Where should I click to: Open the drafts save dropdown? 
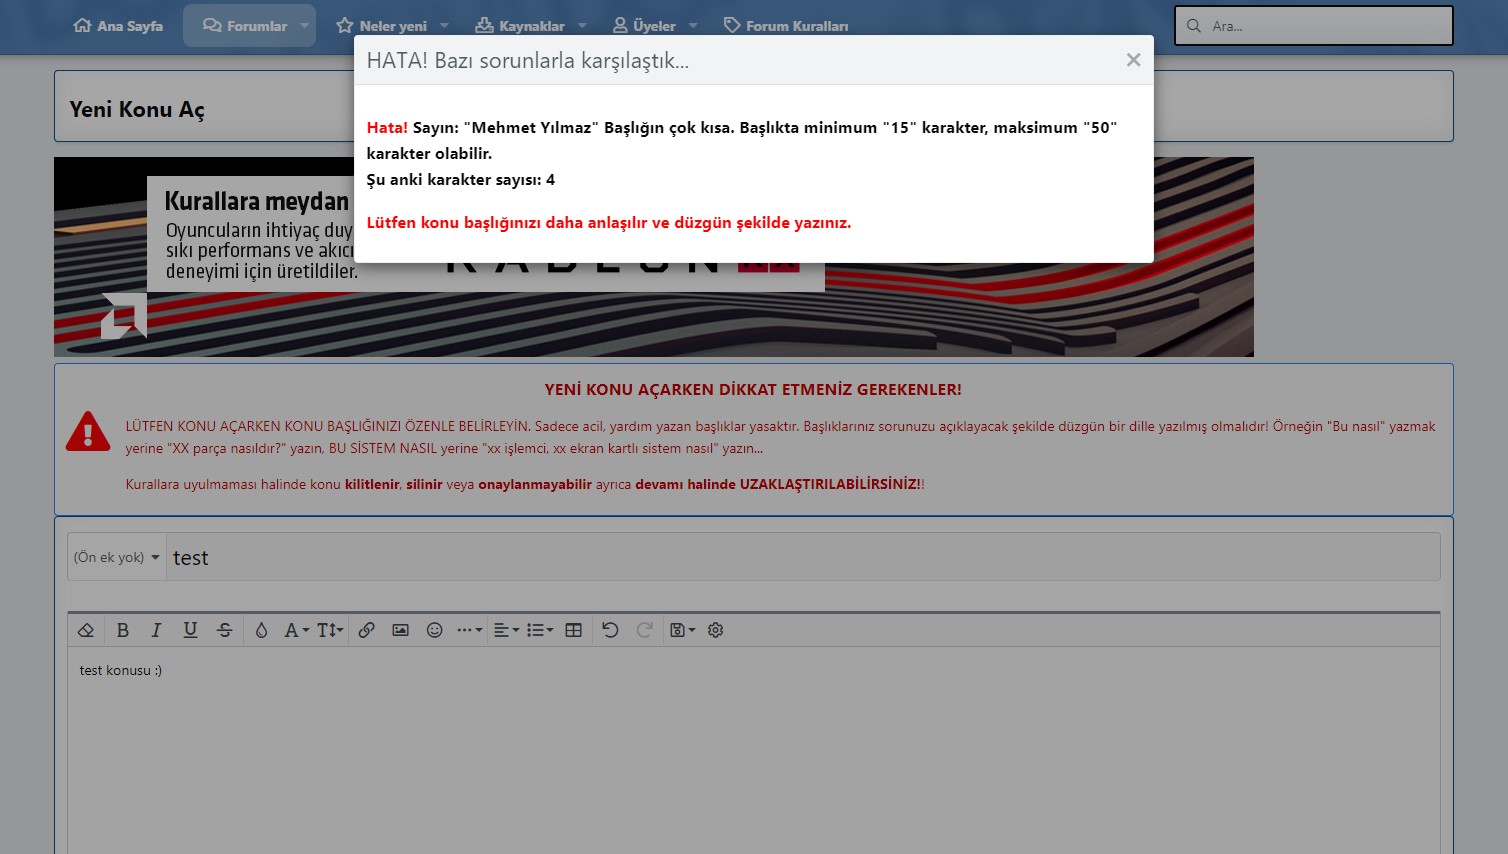point(682,630)
